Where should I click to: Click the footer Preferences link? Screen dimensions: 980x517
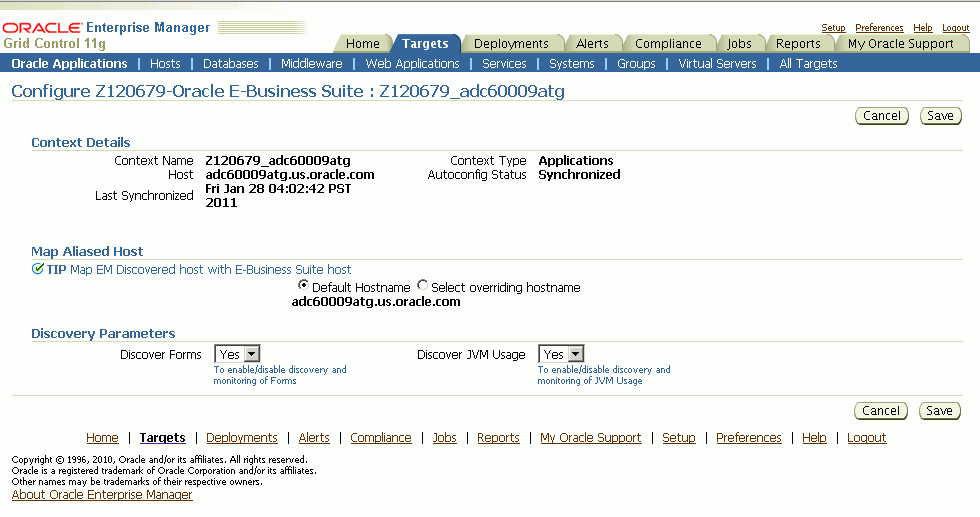749,438
